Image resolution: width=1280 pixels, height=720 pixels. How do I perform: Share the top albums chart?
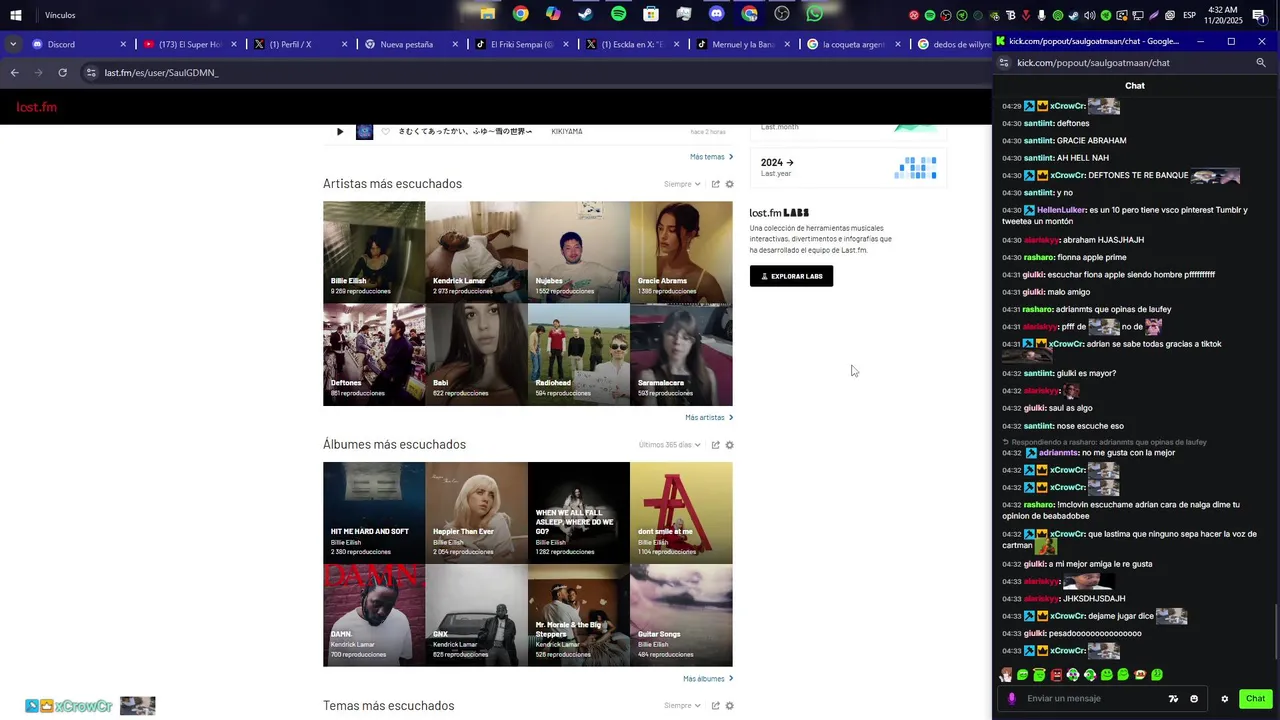(x=715, y=445)
